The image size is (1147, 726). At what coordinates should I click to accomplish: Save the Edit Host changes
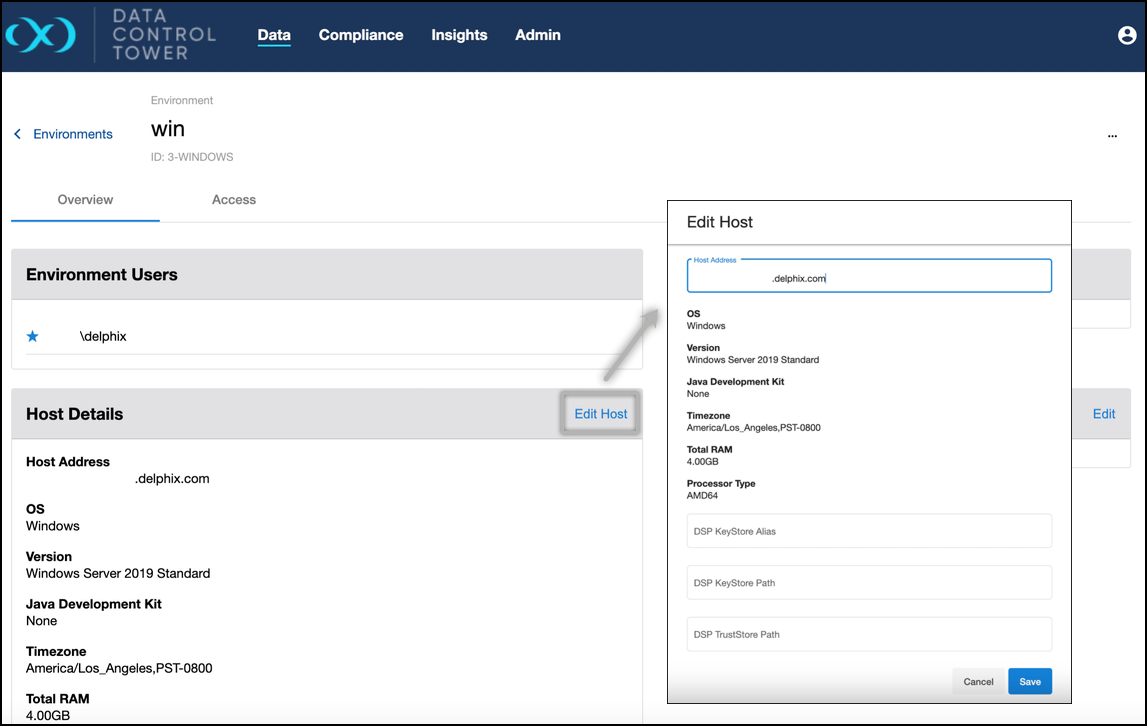1030,682
